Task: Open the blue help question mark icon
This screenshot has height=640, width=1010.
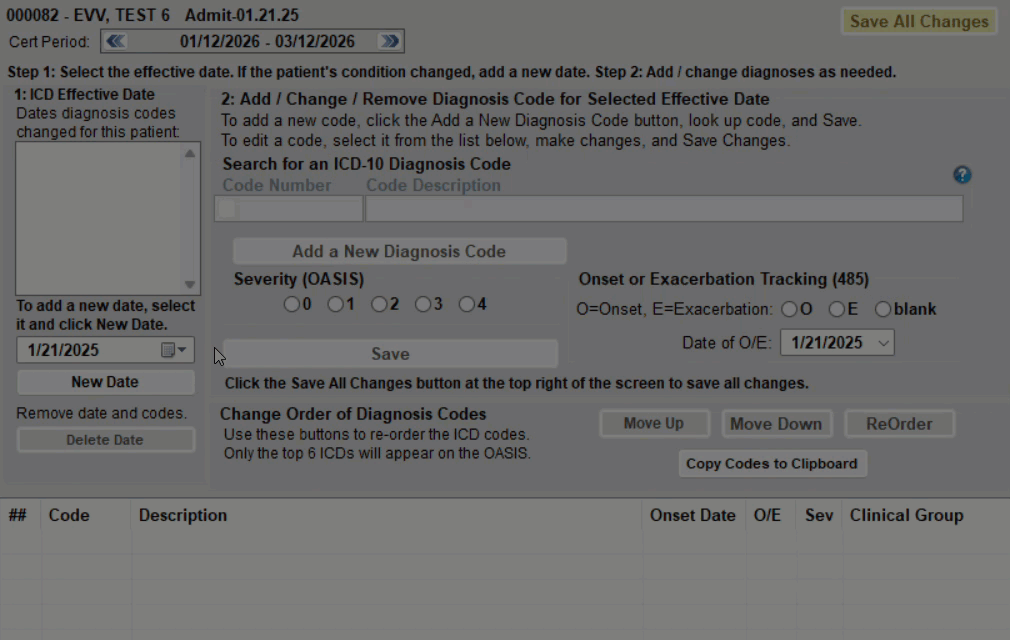Action: [x=962, y=175]
